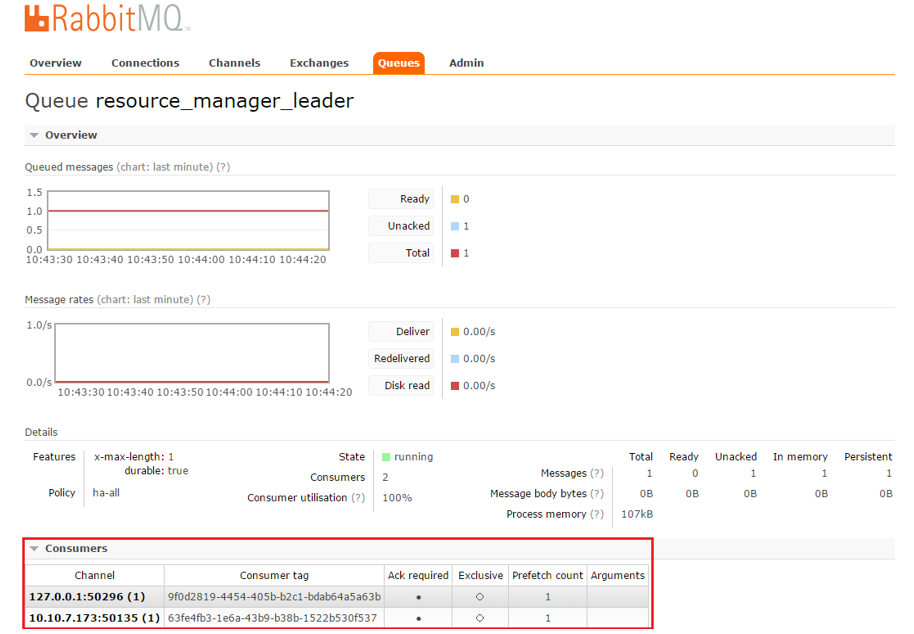Open Queued messages chart range: last minute

click(165, 167)
